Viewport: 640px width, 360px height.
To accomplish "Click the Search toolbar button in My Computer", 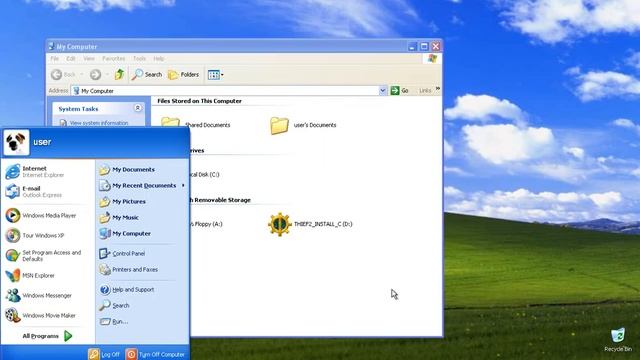I will click(147, 74).
